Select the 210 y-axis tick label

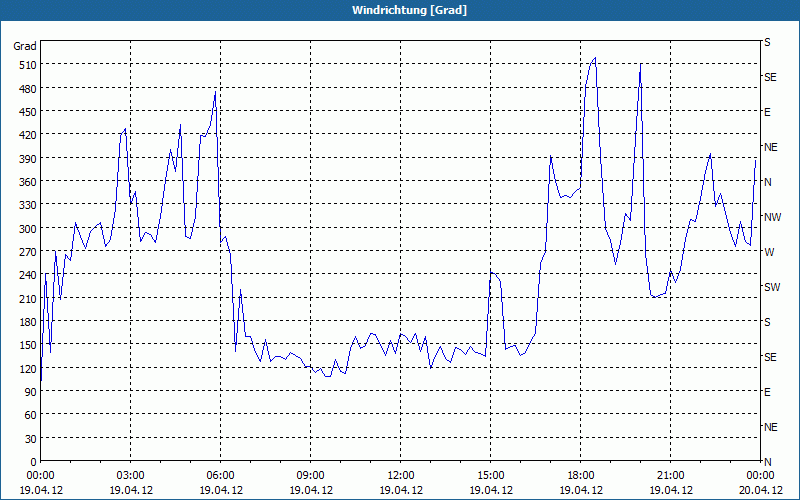(28, 298)
